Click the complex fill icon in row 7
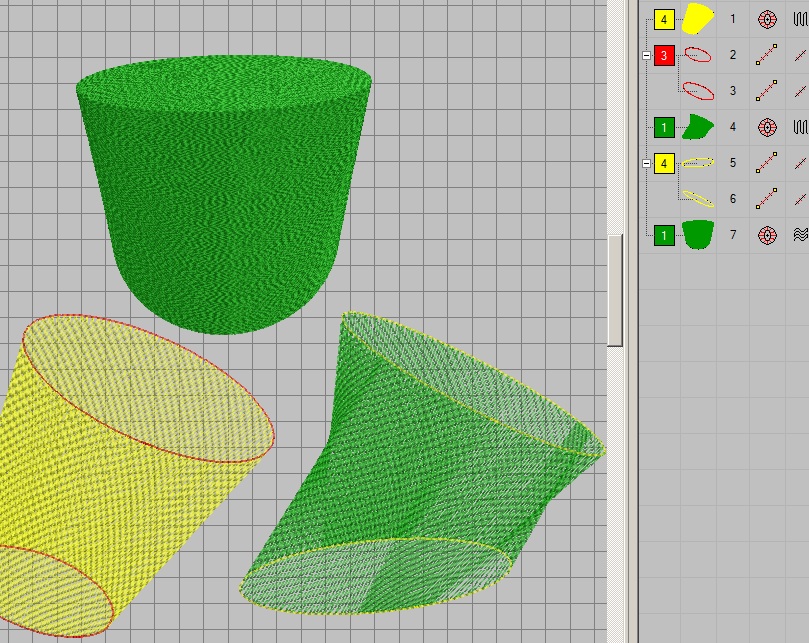This screenshot has width=809, height=643. point(767,235)
